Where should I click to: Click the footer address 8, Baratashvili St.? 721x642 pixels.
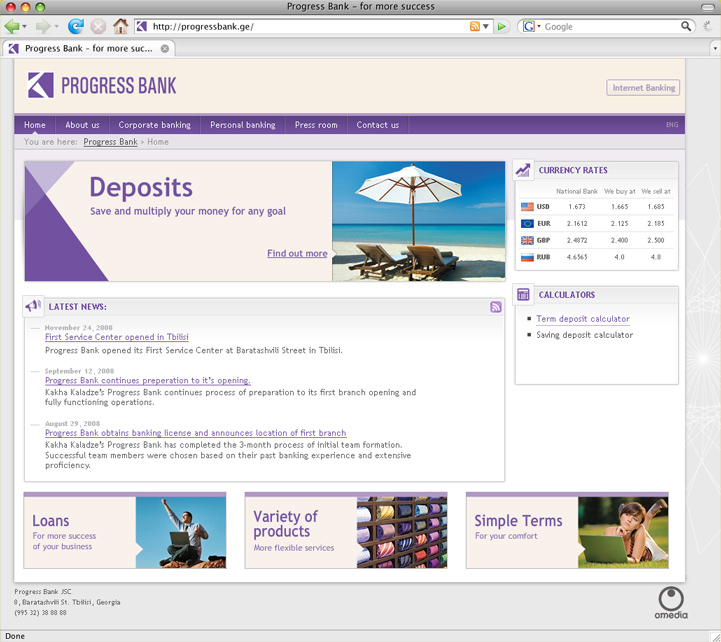(x=67, y=602)
